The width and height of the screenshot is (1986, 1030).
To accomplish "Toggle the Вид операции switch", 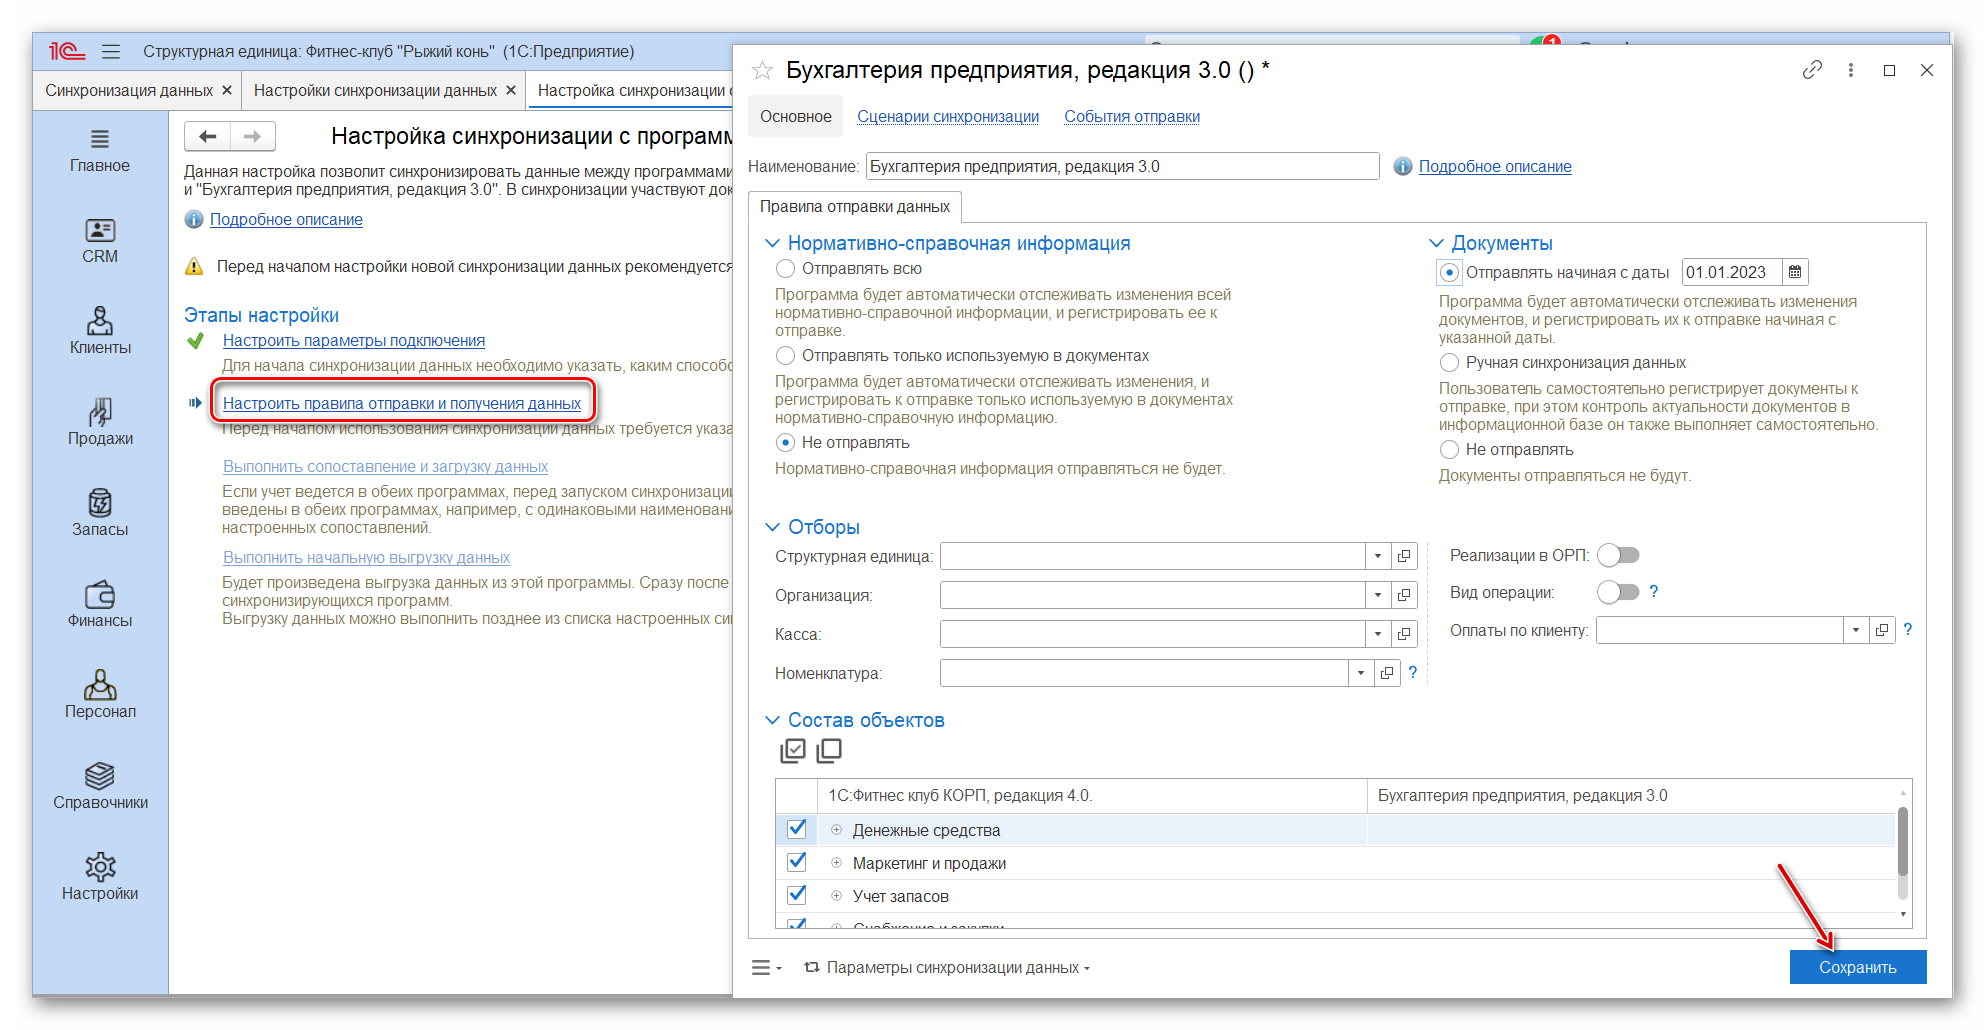I will 1618,592.
